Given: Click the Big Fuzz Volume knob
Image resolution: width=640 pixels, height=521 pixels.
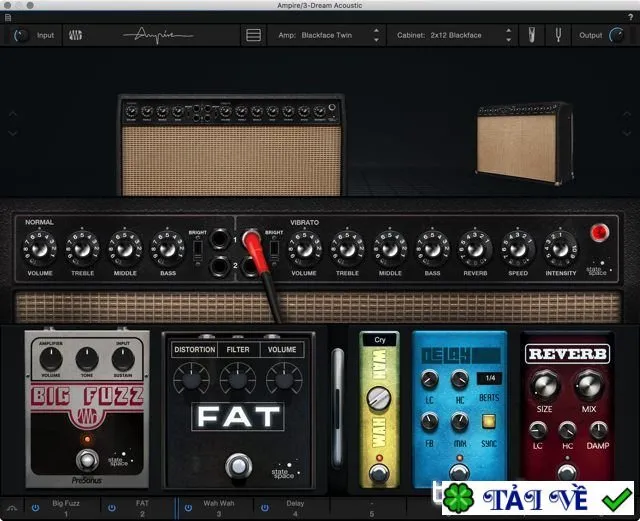Looking at the screenshot, I should pos(51,359).
